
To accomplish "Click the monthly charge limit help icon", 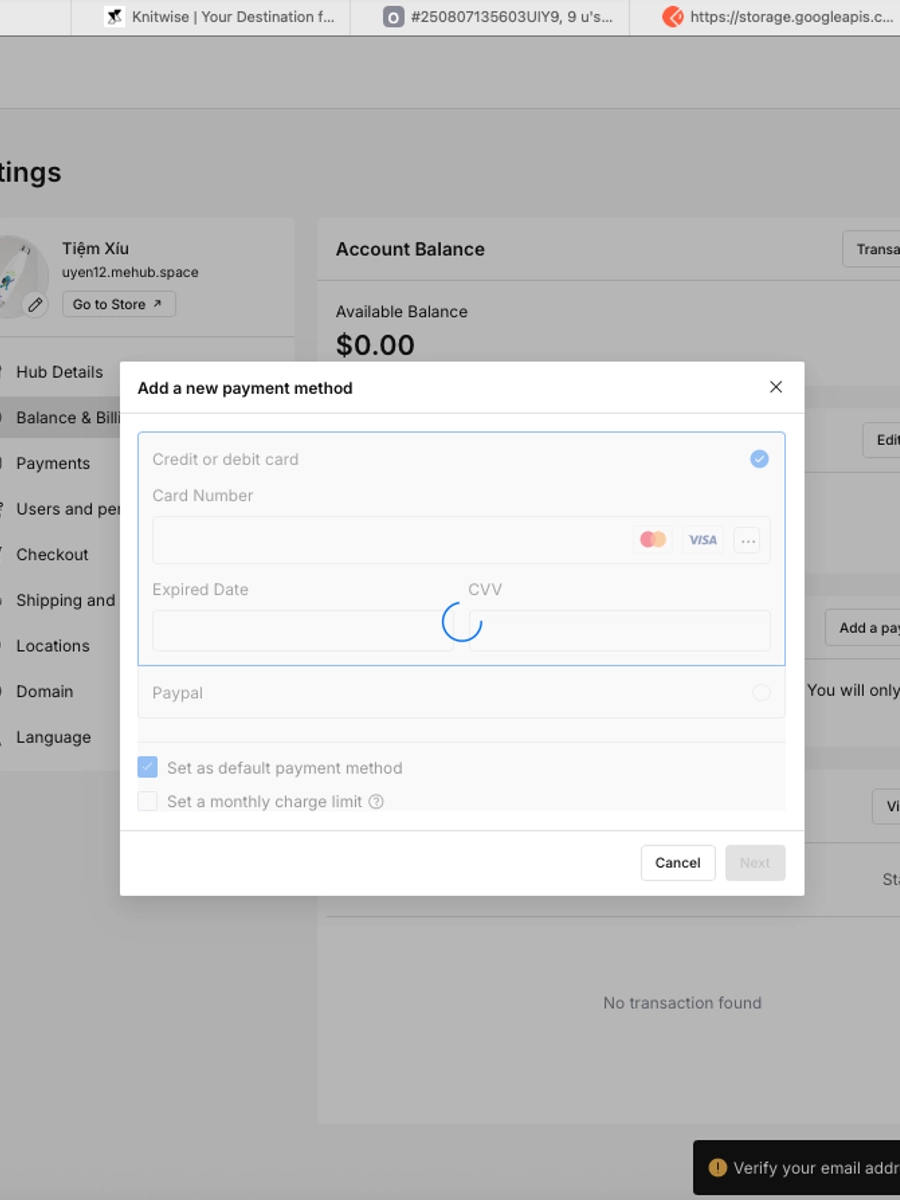I will [x=376, y=801].
